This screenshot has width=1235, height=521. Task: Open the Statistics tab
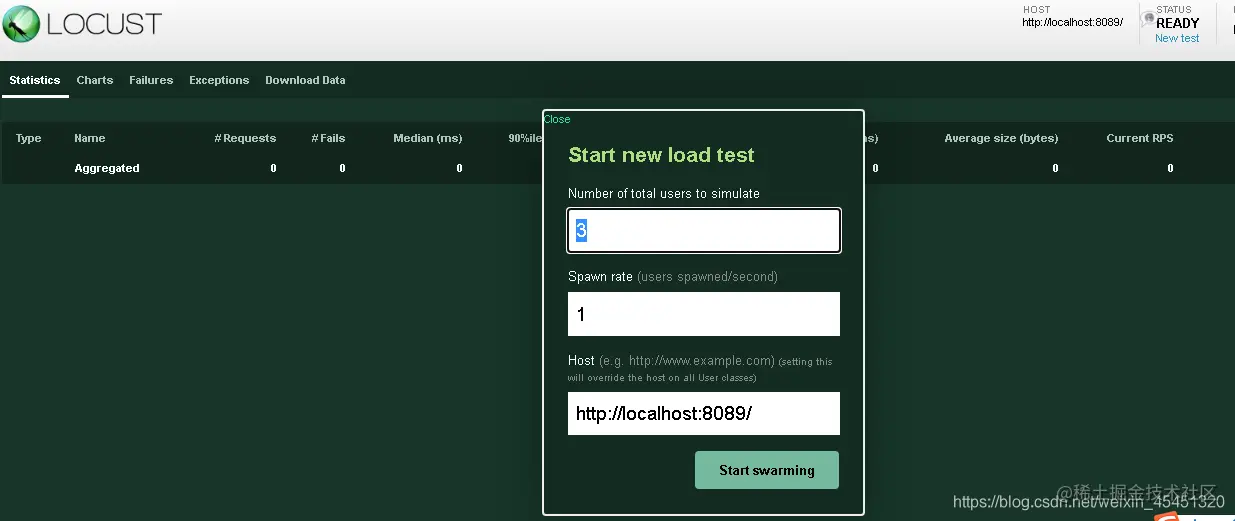coord(35,80)
